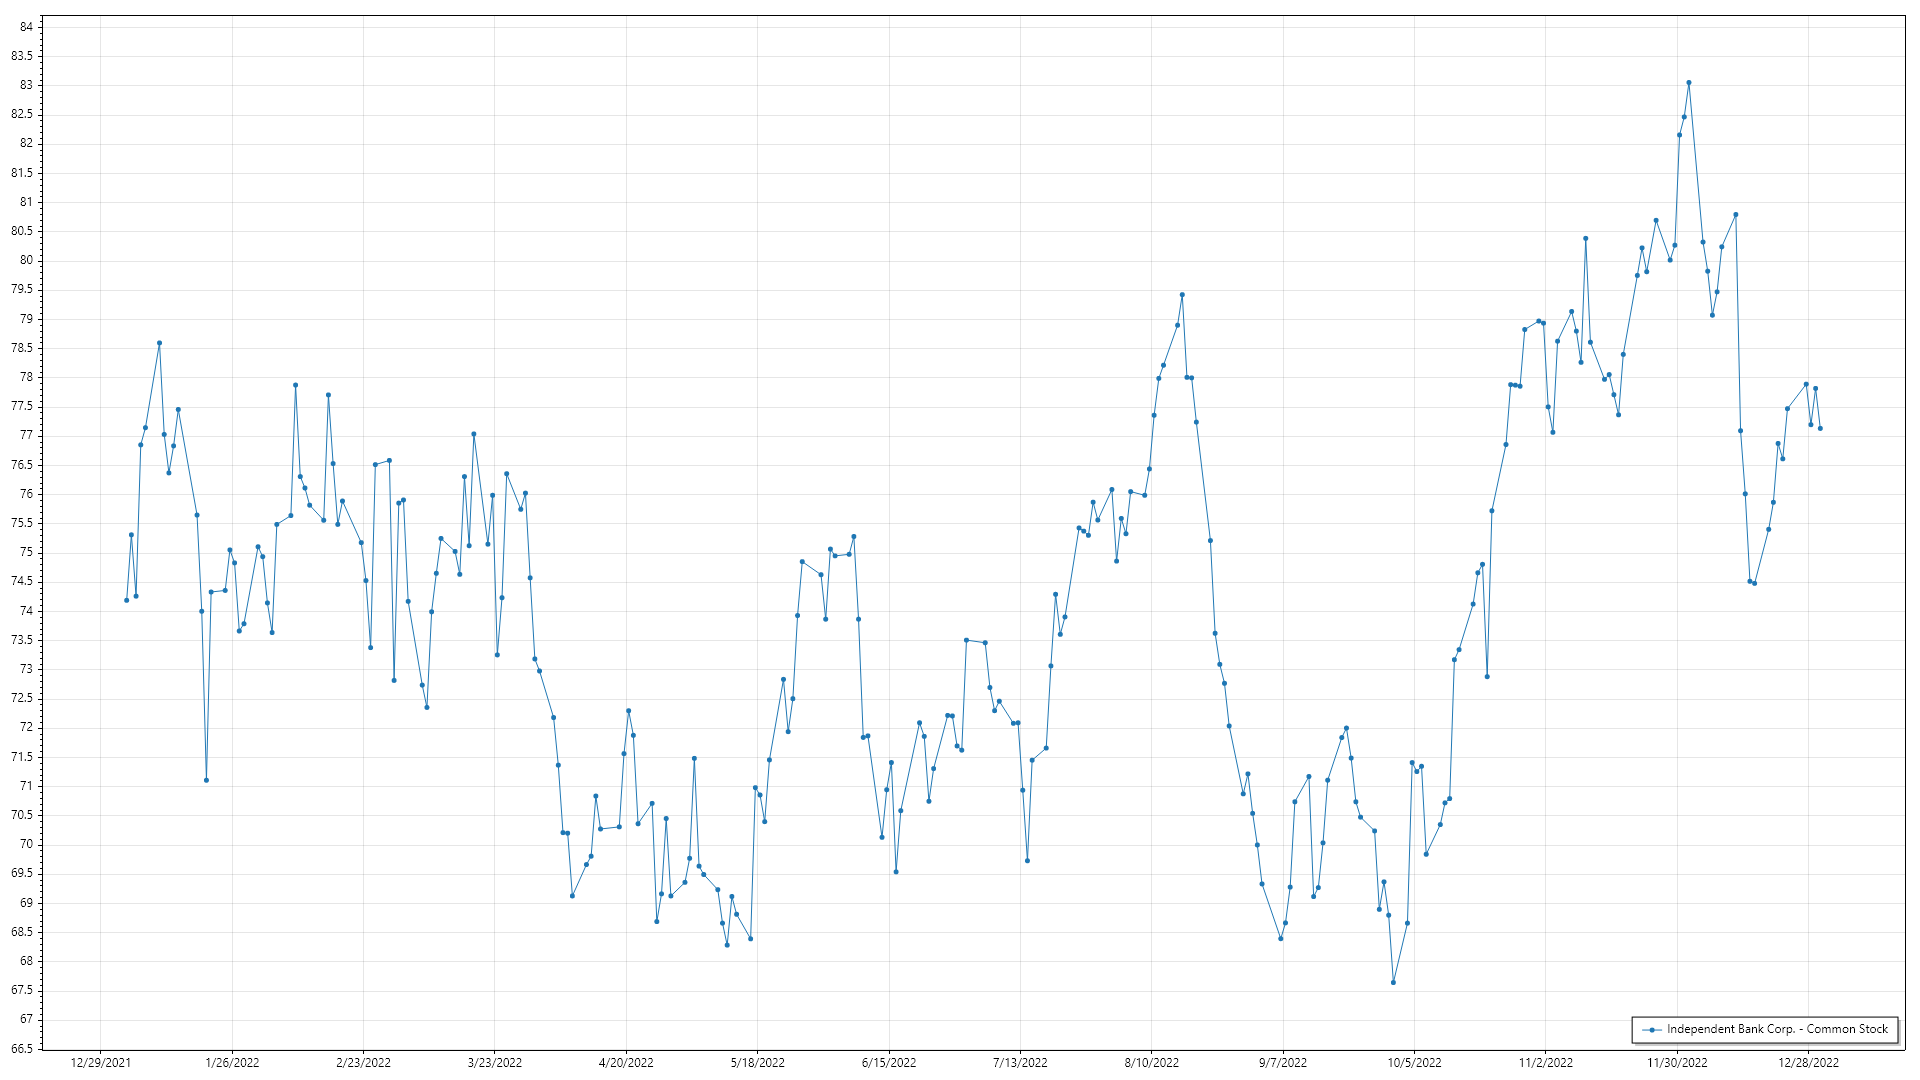The image size is (1920, 1080).
Task: Click the 11/30/2022 x-axis date label
Action: (x=1677, y=1063)
